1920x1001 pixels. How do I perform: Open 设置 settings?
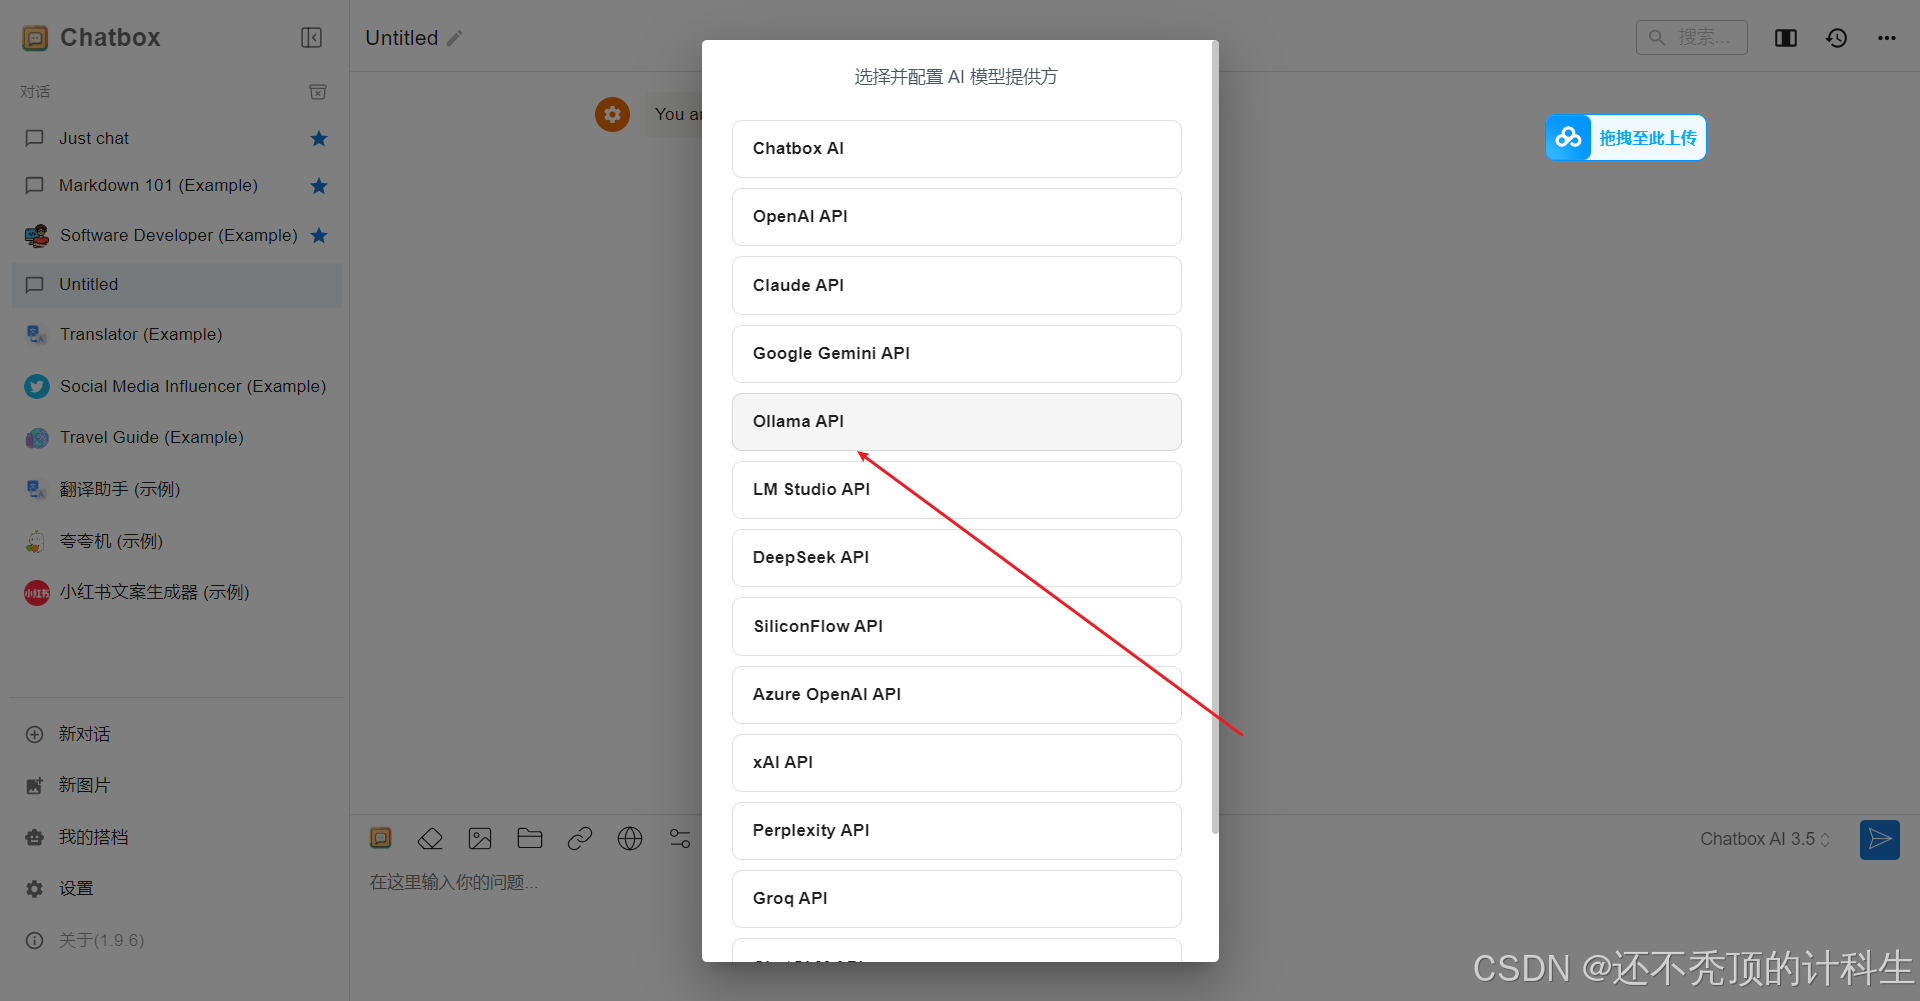click(177, 889)
